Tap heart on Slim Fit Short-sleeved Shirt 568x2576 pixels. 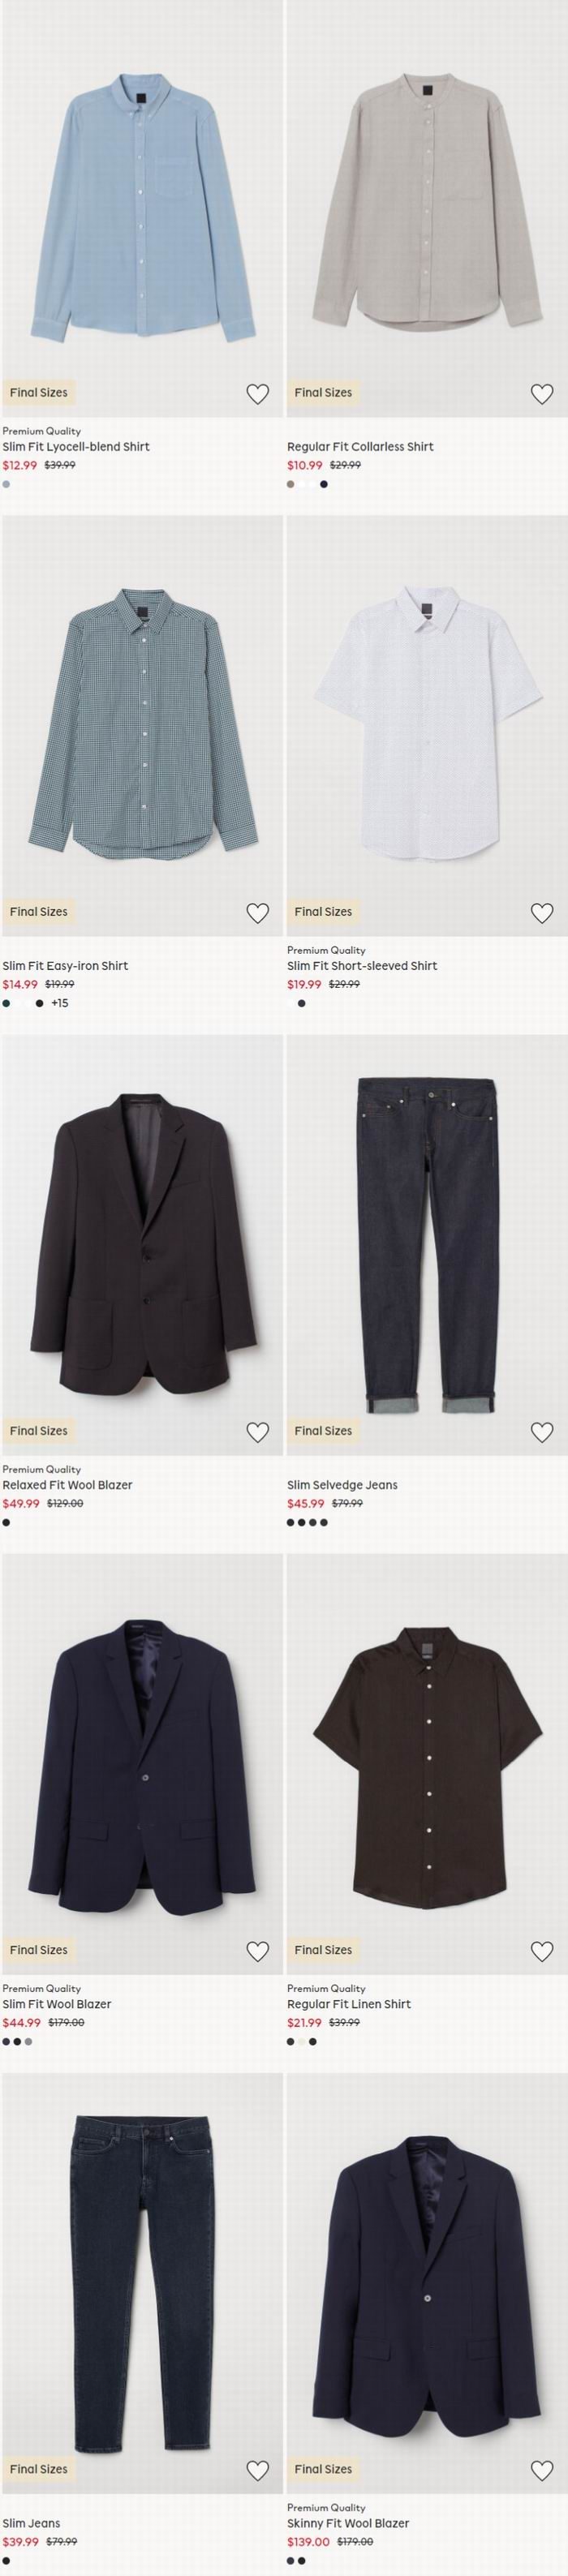coord(542,913)
